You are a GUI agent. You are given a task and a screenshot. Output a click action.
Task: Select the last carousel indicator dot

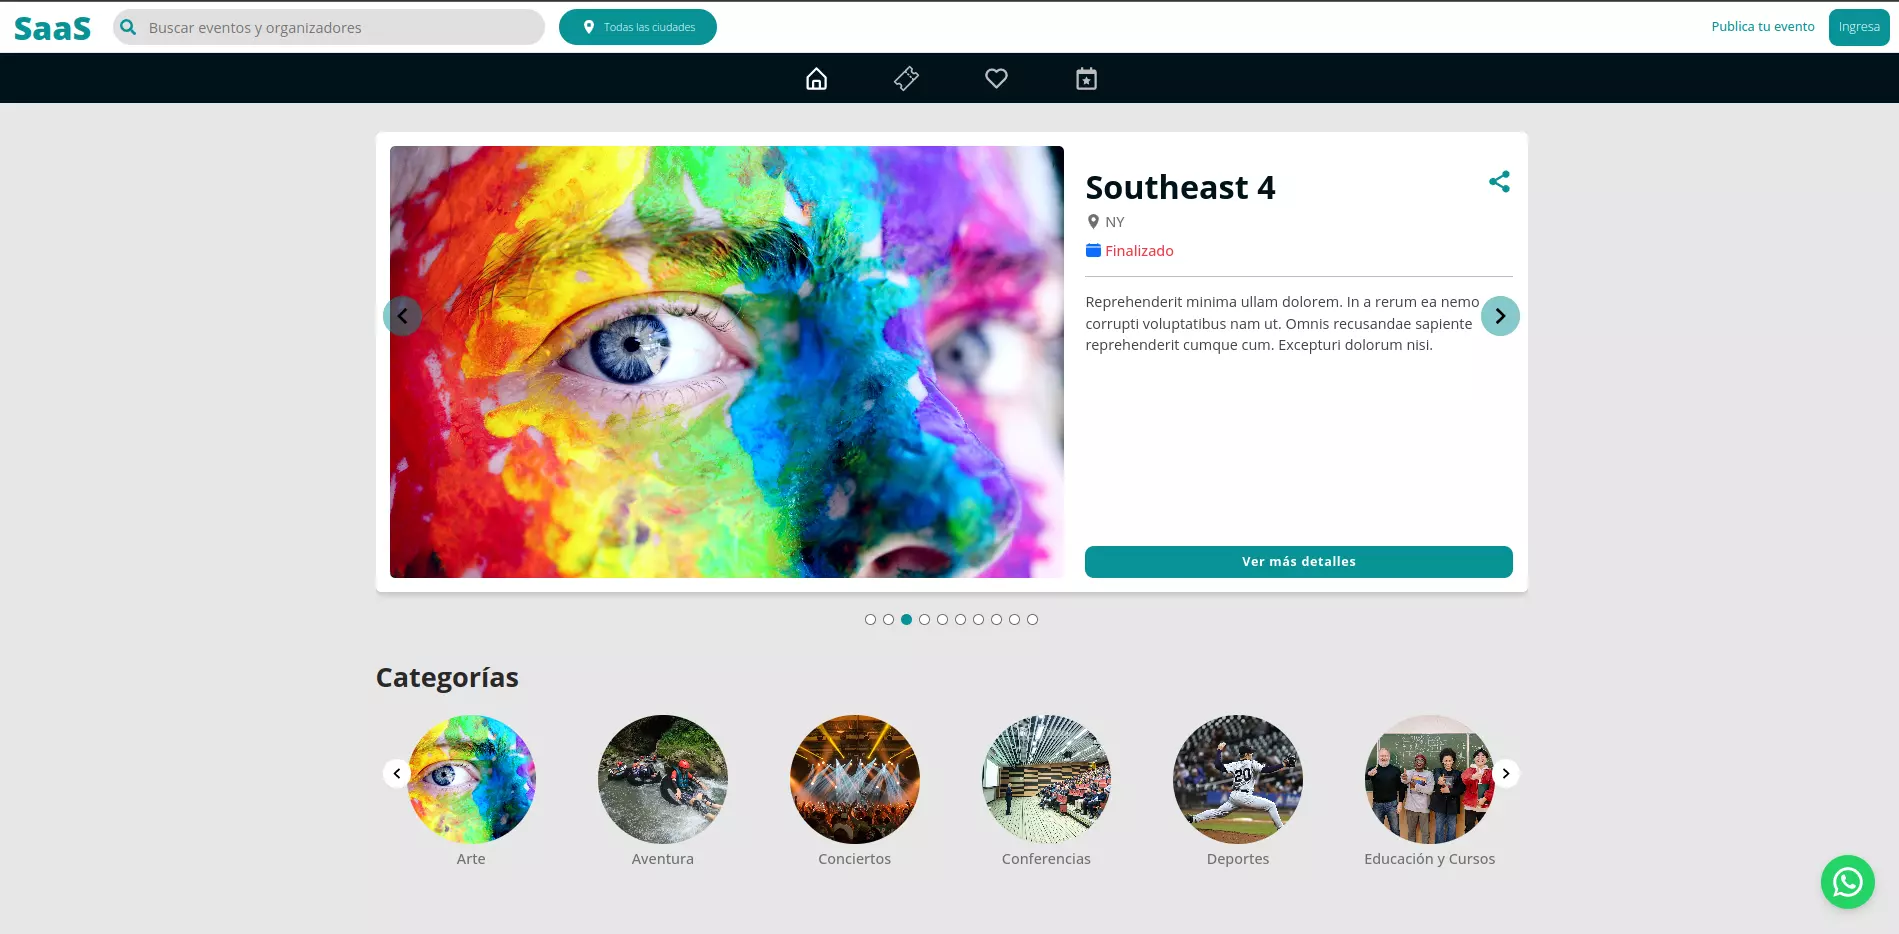[x=1032, y=619]
